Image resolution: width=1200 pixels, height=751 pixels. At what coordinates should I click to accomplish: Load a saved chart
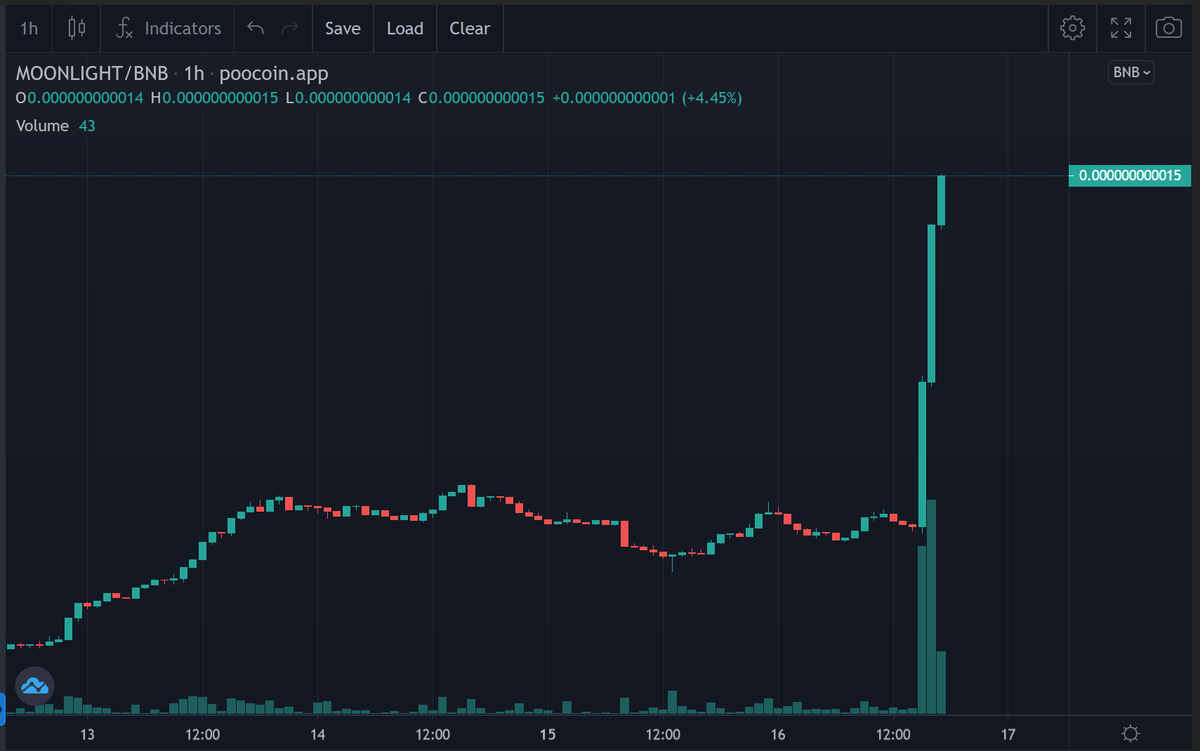tap(405, 28)
